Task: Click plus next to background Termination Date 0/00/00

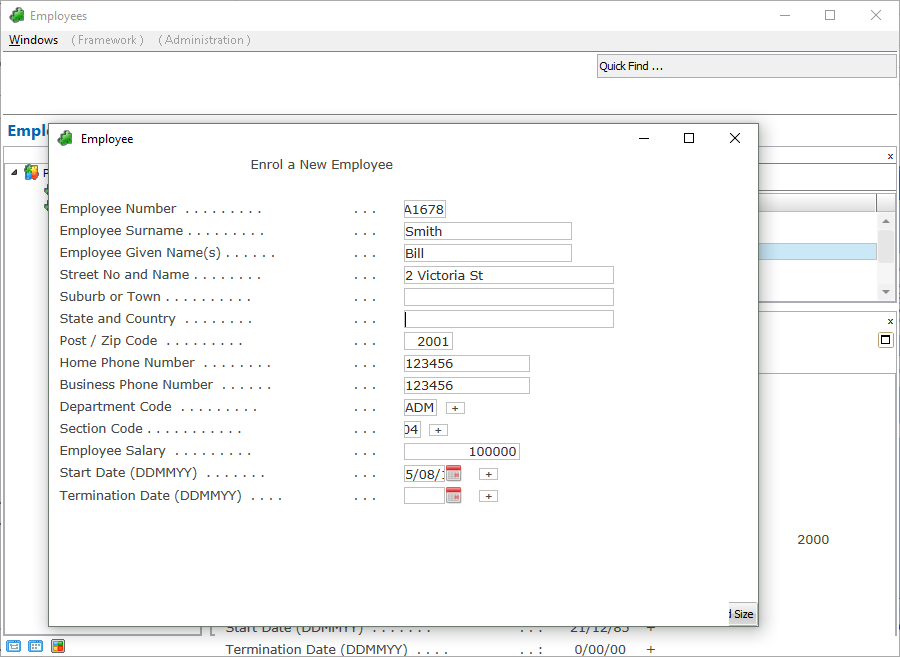Action: tap(650, 649)
